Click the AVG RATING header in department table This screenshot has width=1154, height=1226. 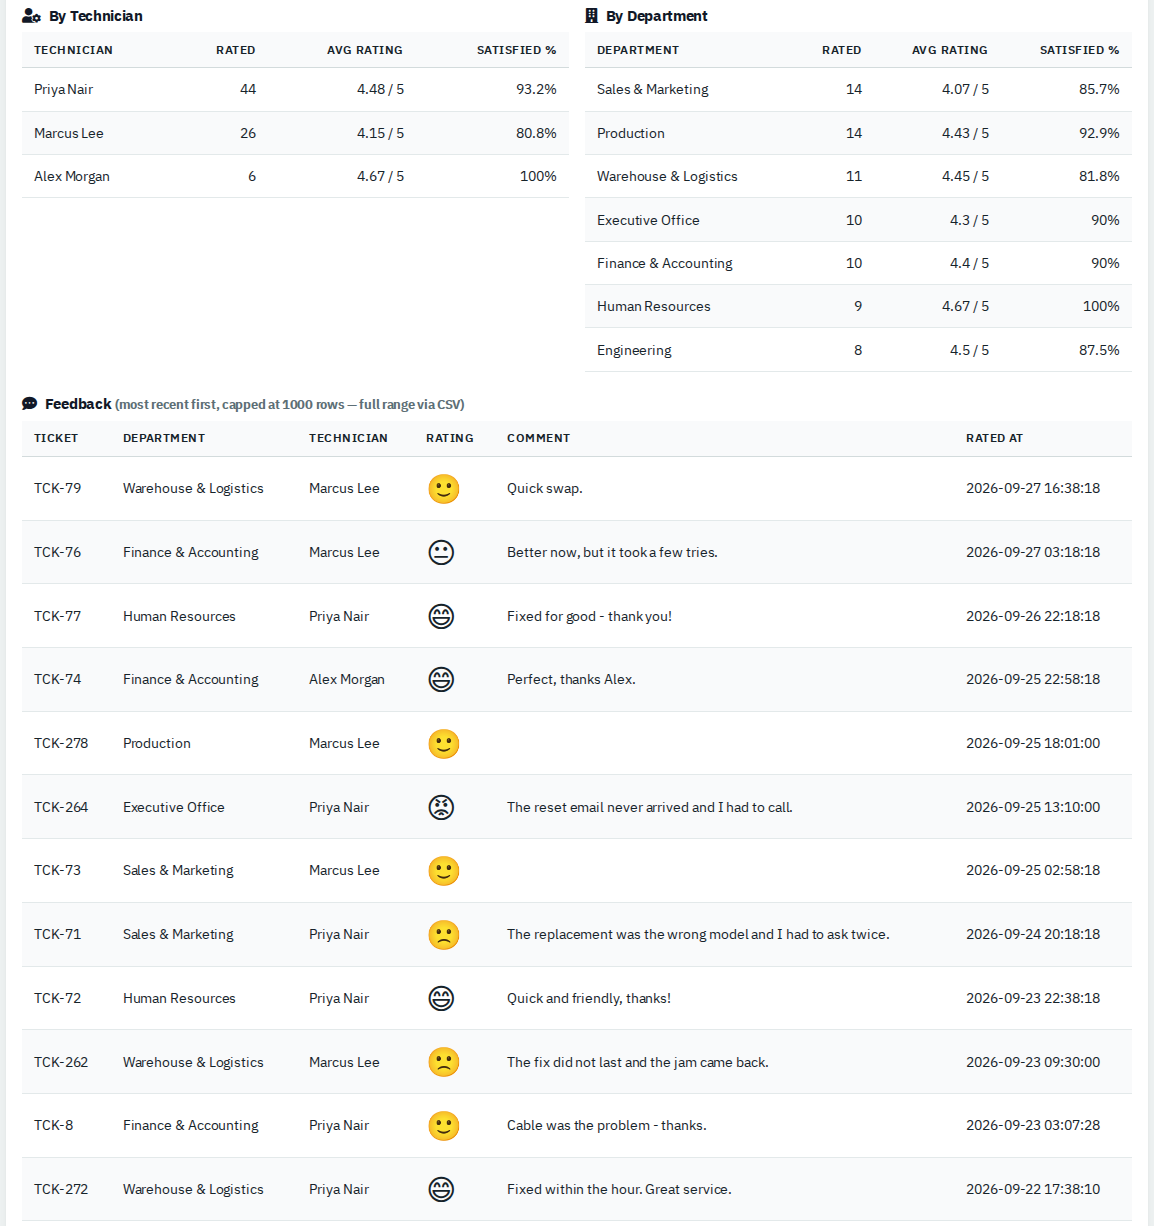950,50
